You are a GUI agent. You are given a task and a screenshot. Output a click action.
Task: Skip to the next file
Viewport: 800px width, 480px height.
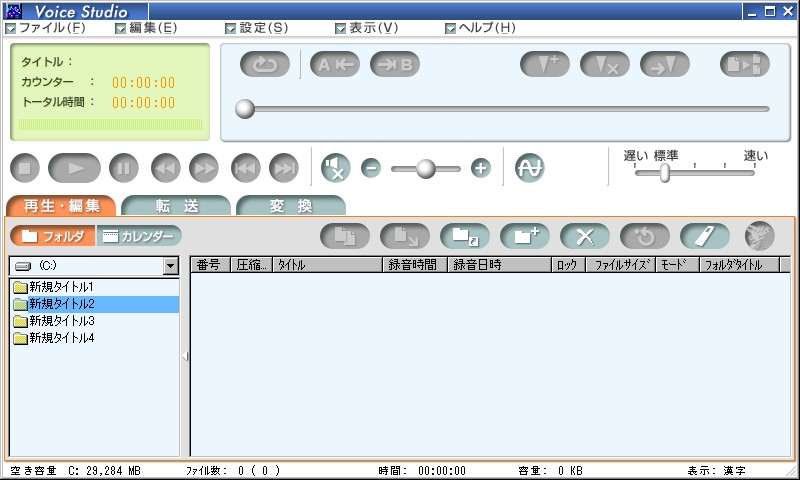point(284,168)
